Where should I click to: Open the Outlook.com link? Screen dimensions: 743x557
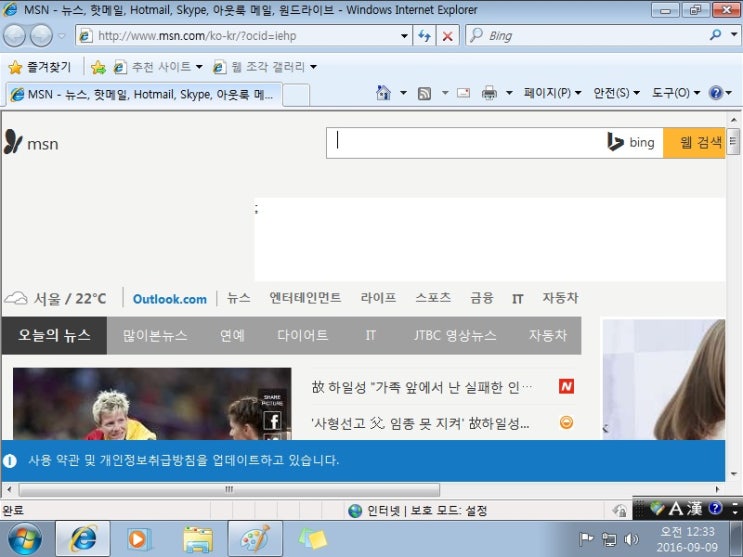(x=170, y=299)
